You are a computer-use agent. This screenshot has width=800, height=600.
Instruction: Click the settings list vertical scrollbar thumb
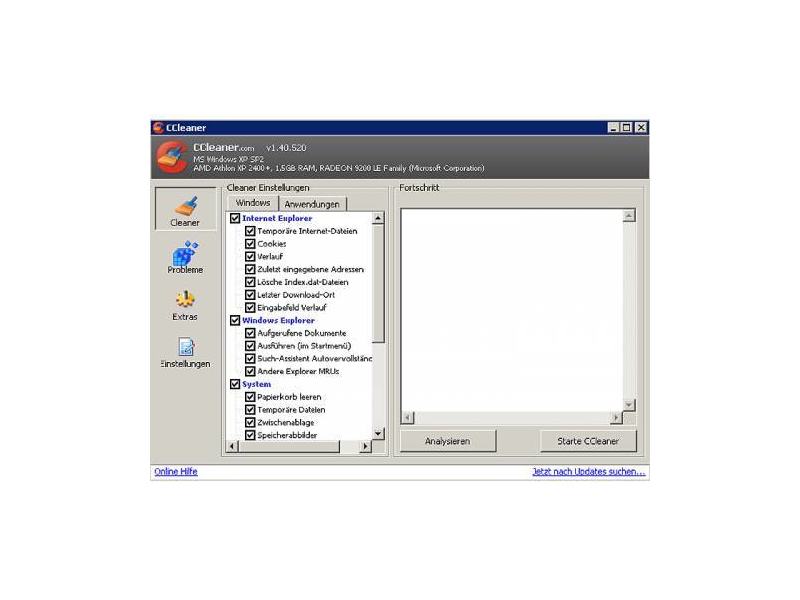(x=378, y=284)
